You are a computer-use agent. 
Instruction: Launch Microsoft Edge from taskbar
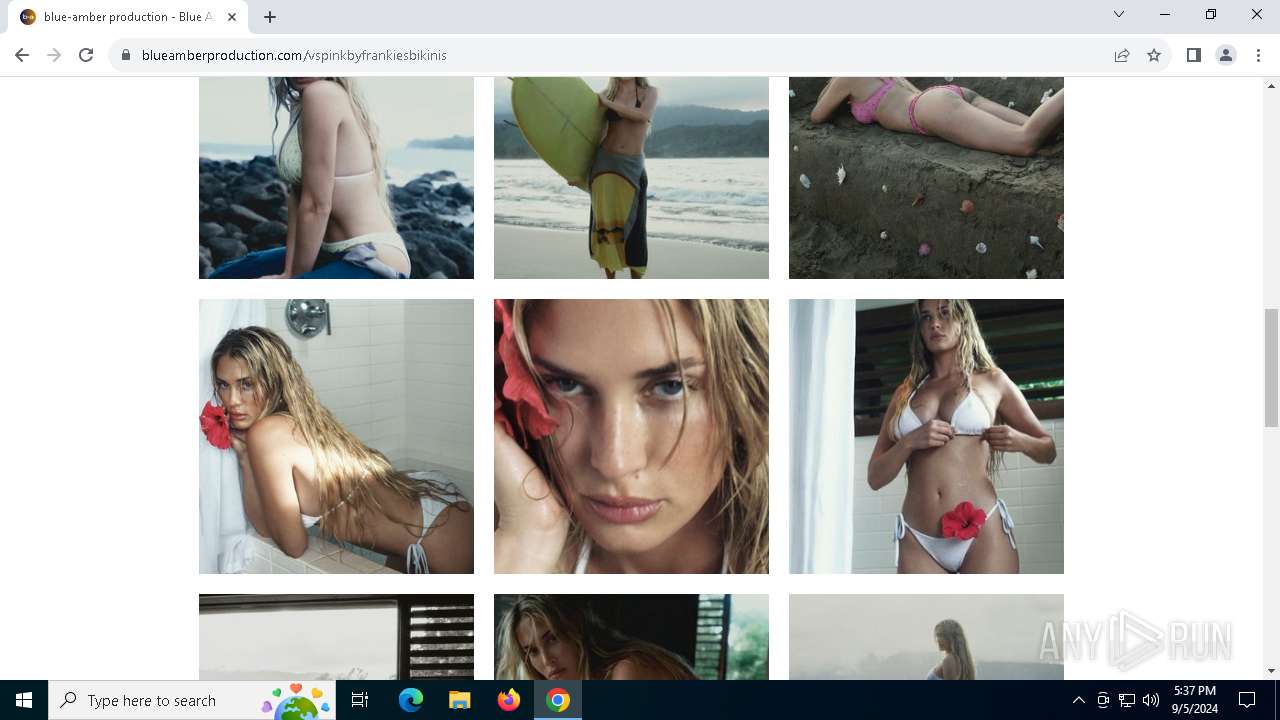pos(411,700)
